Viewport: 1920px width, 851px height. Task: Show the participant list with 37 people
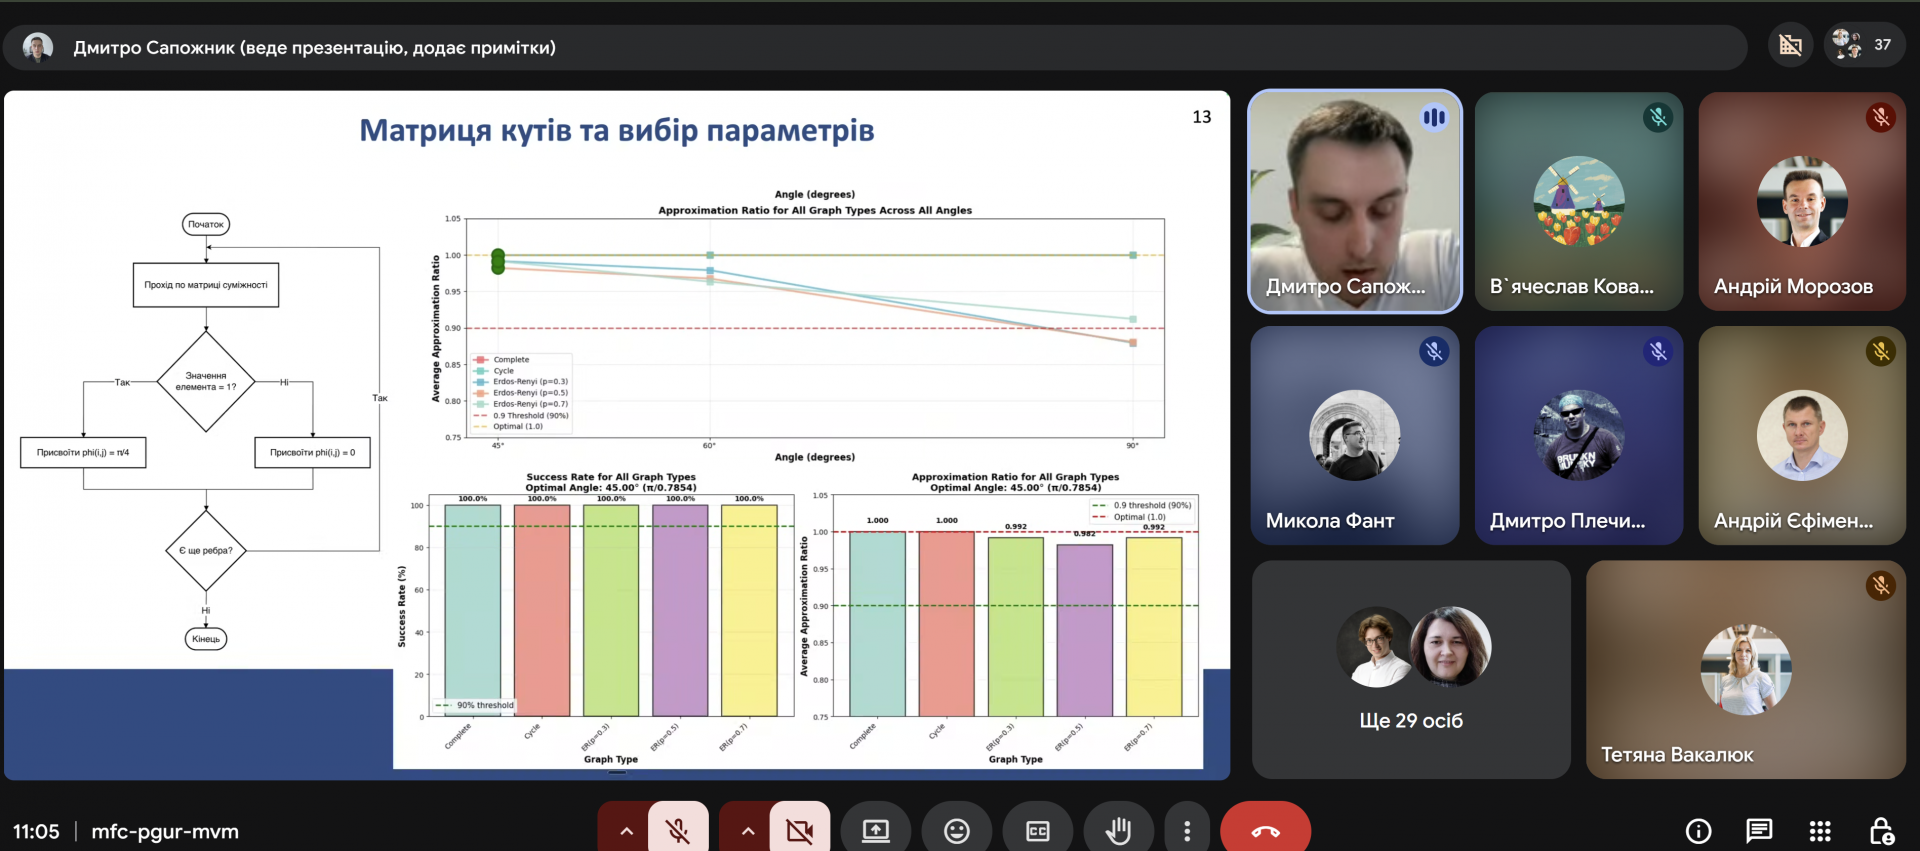(1862, 45)
